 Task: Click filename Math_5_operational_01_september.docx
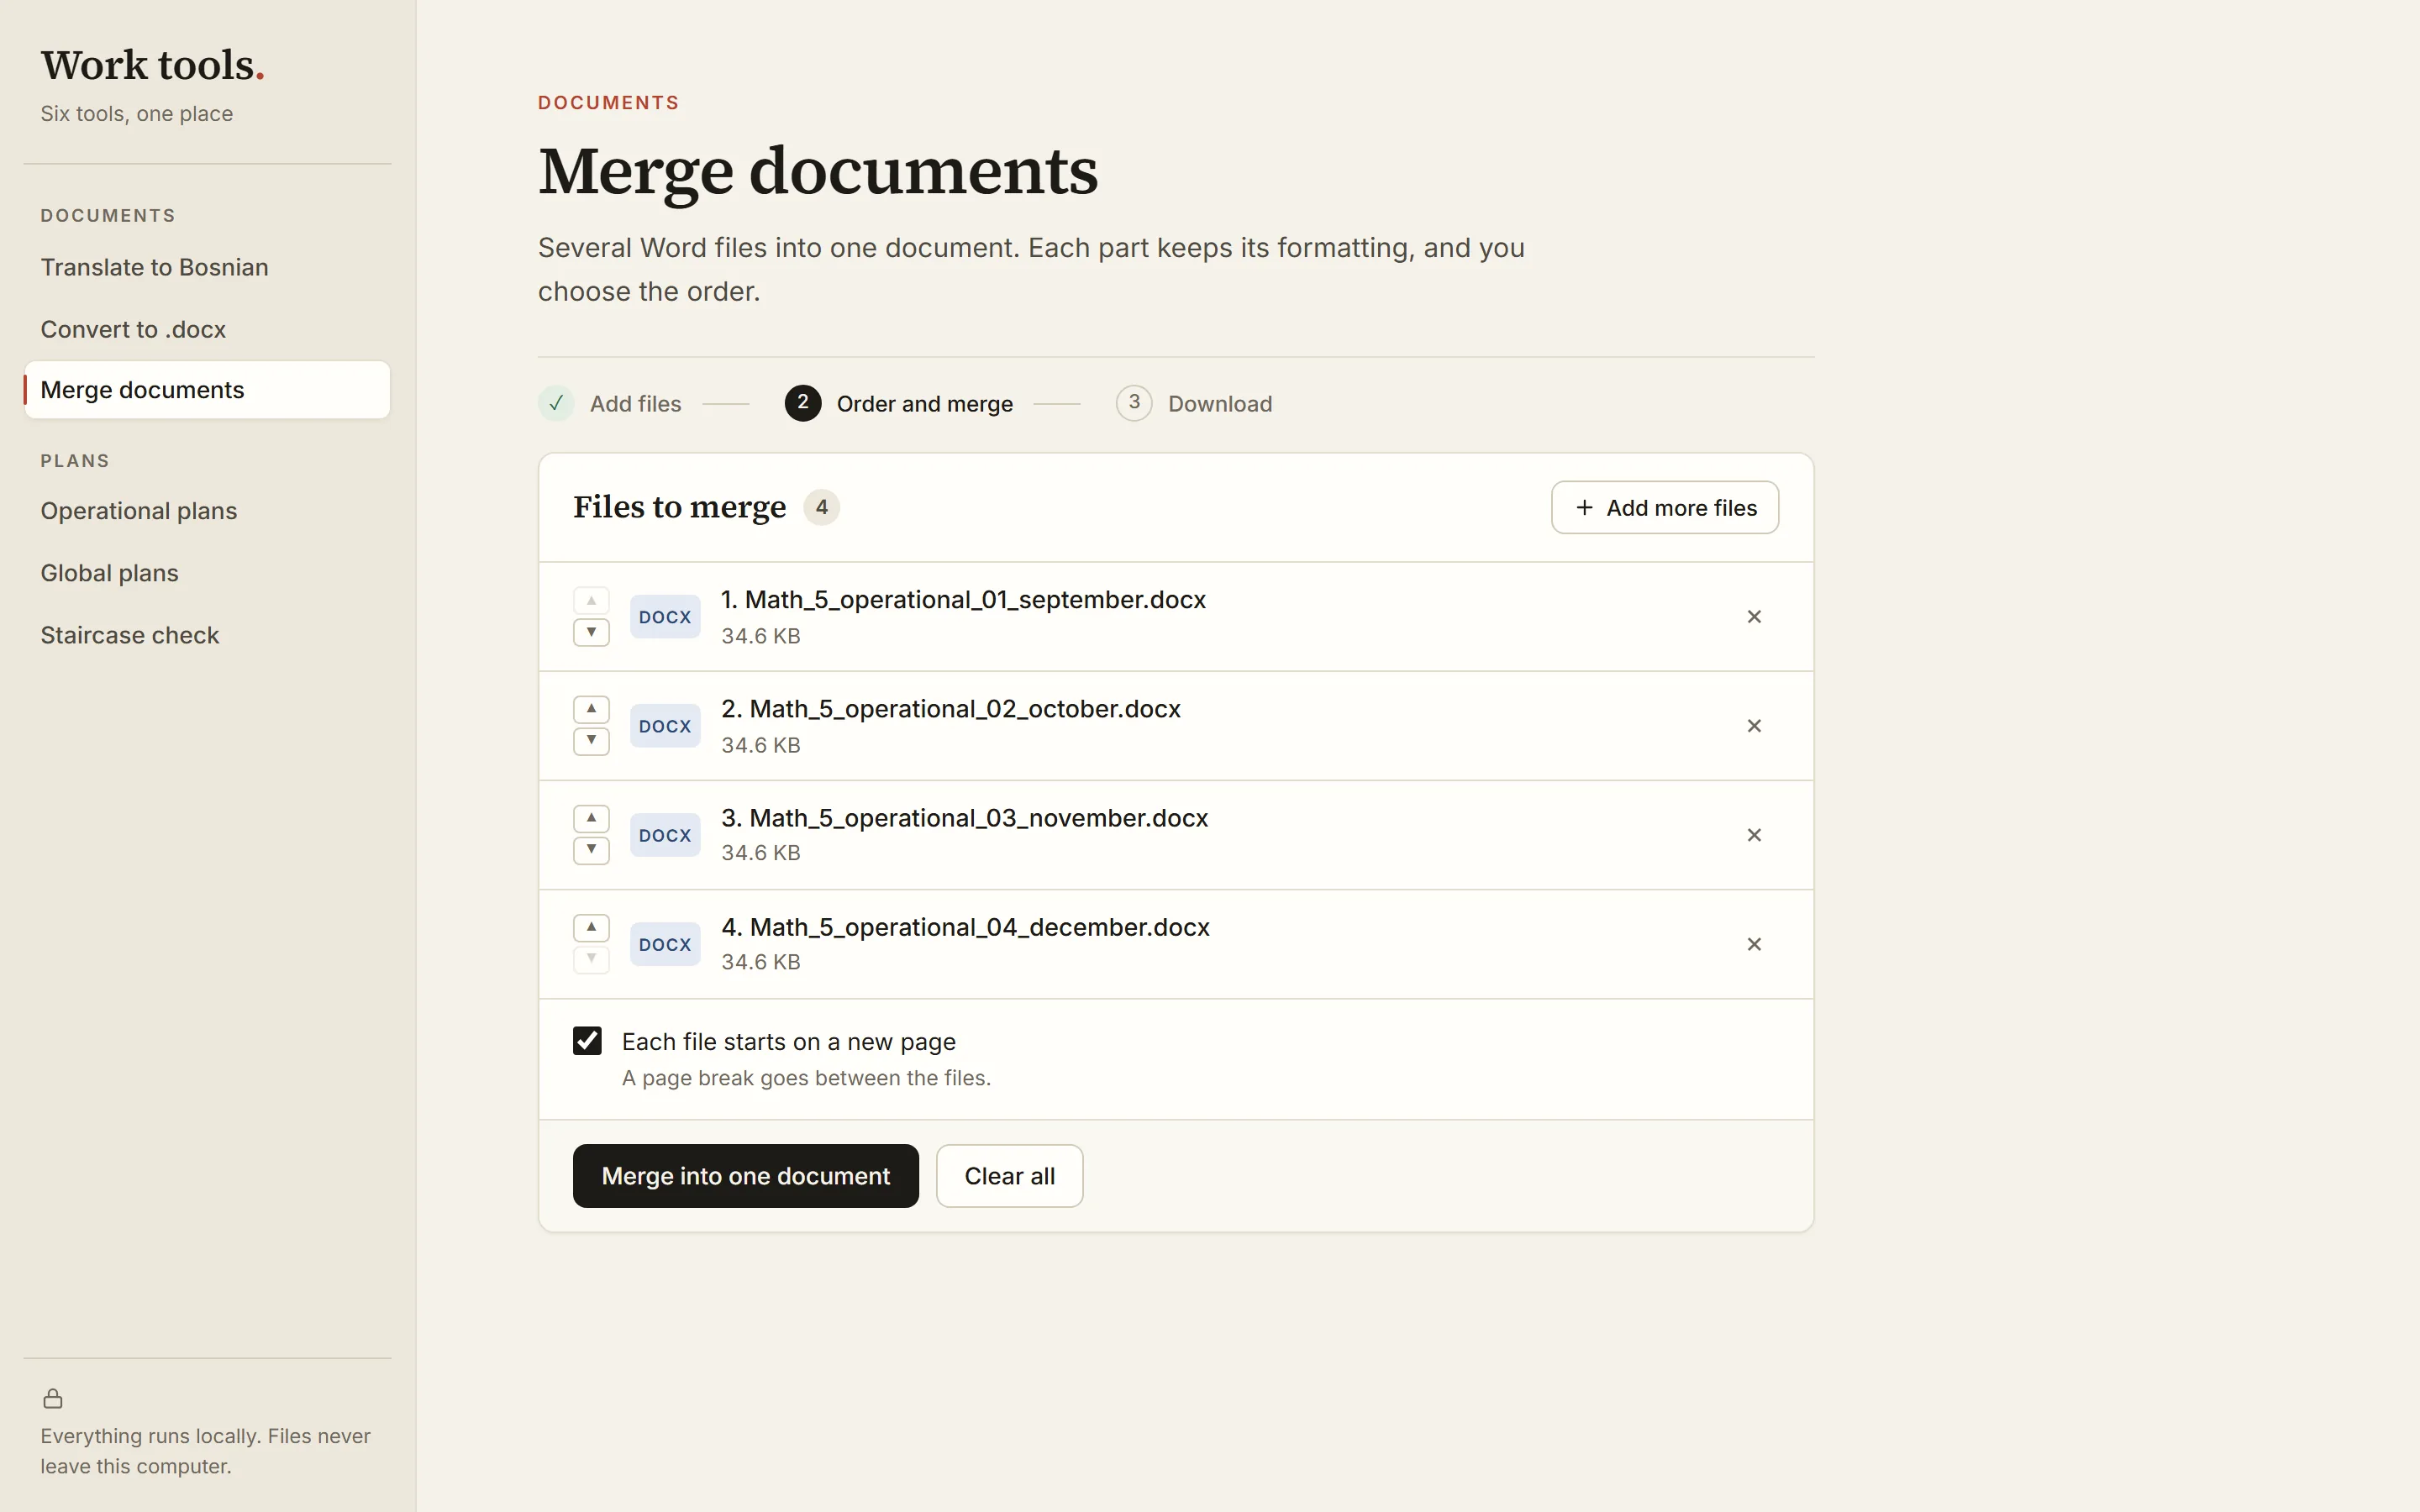click(964, 599)
